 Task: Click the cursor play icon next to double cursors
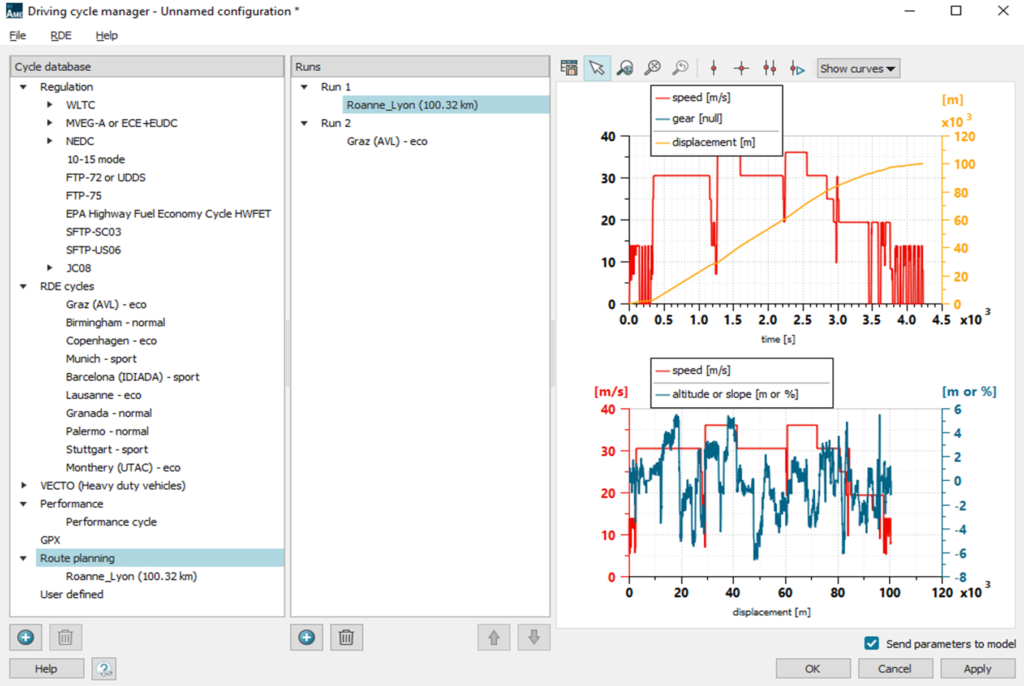tap(797, 68)
